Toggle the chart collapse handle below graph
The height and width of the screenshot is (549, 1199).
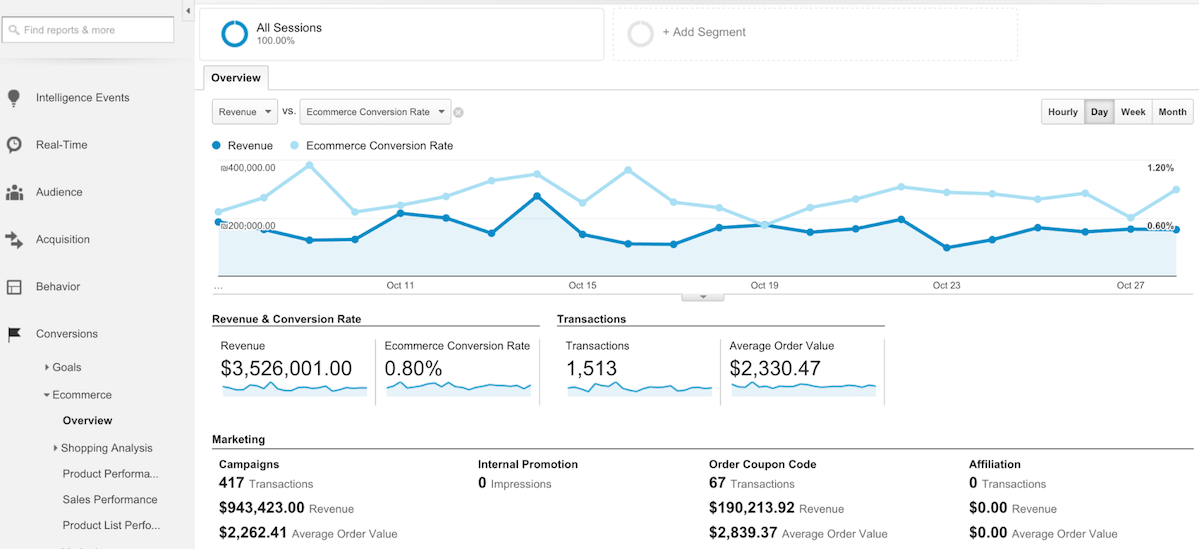[x=702, y=297]
